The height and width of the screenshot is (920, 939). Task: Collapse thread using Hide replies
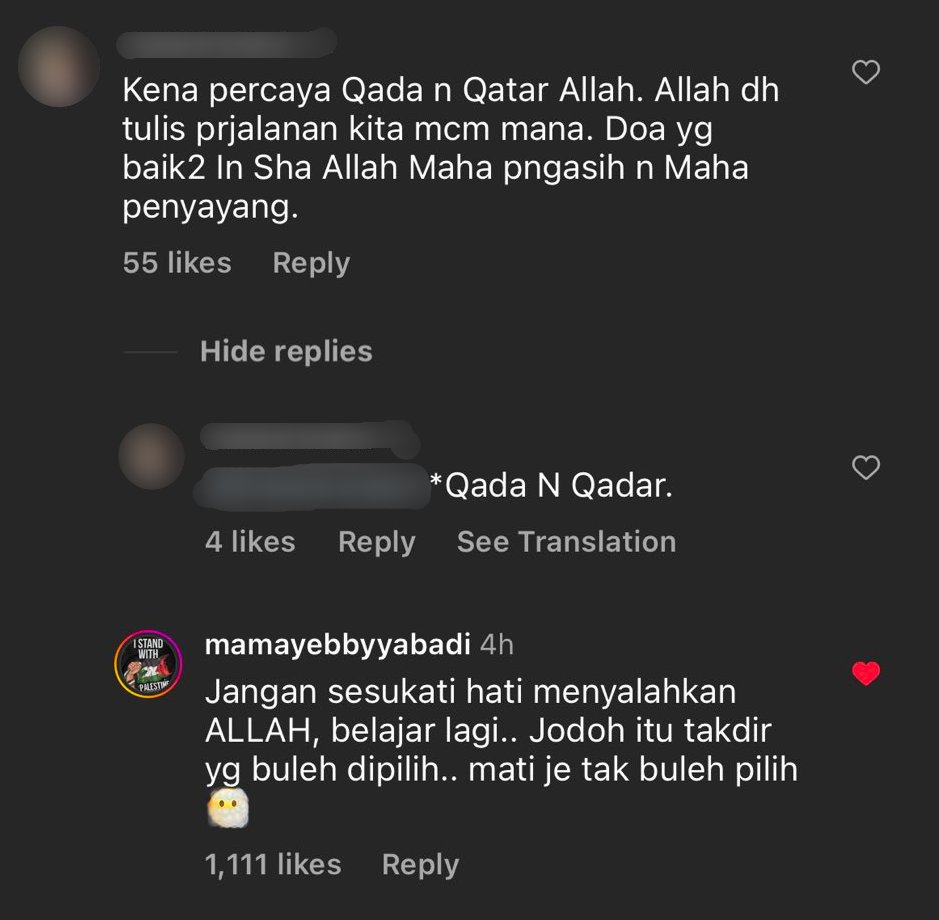286,351
